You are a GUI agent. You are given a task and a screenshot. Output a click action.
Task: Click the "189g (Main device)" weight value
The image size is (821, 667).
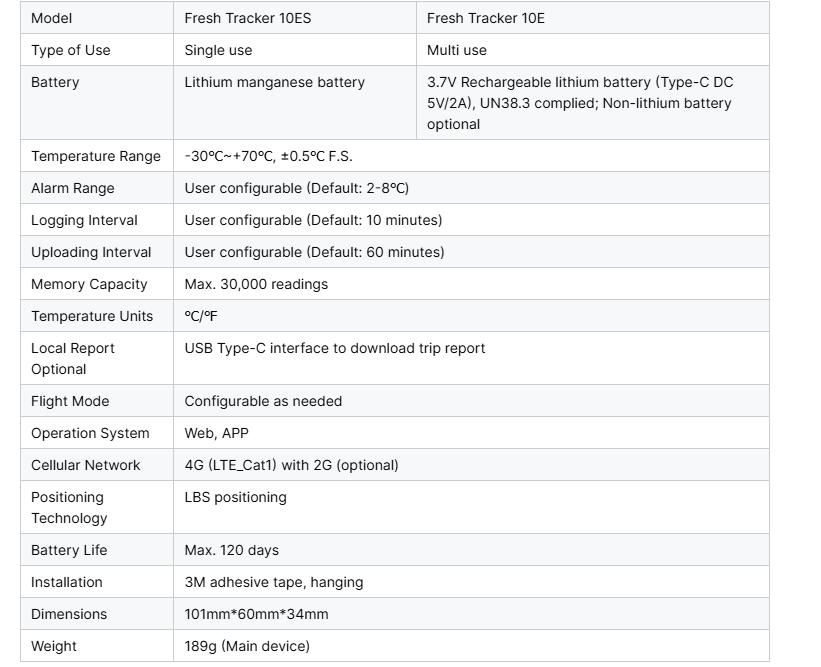pos(247,646)
